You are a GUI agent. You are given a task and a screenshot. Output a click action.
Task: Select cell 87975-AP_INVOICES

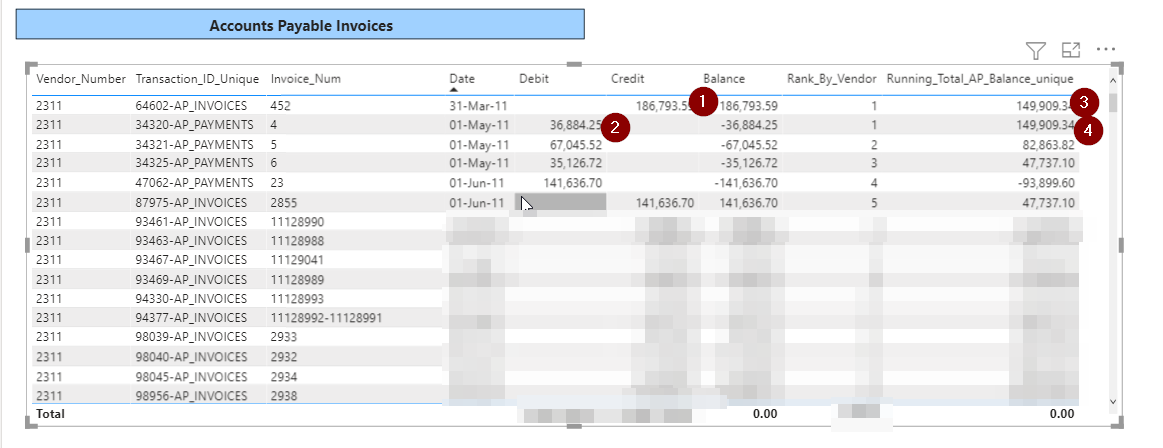tap(191, 202)
